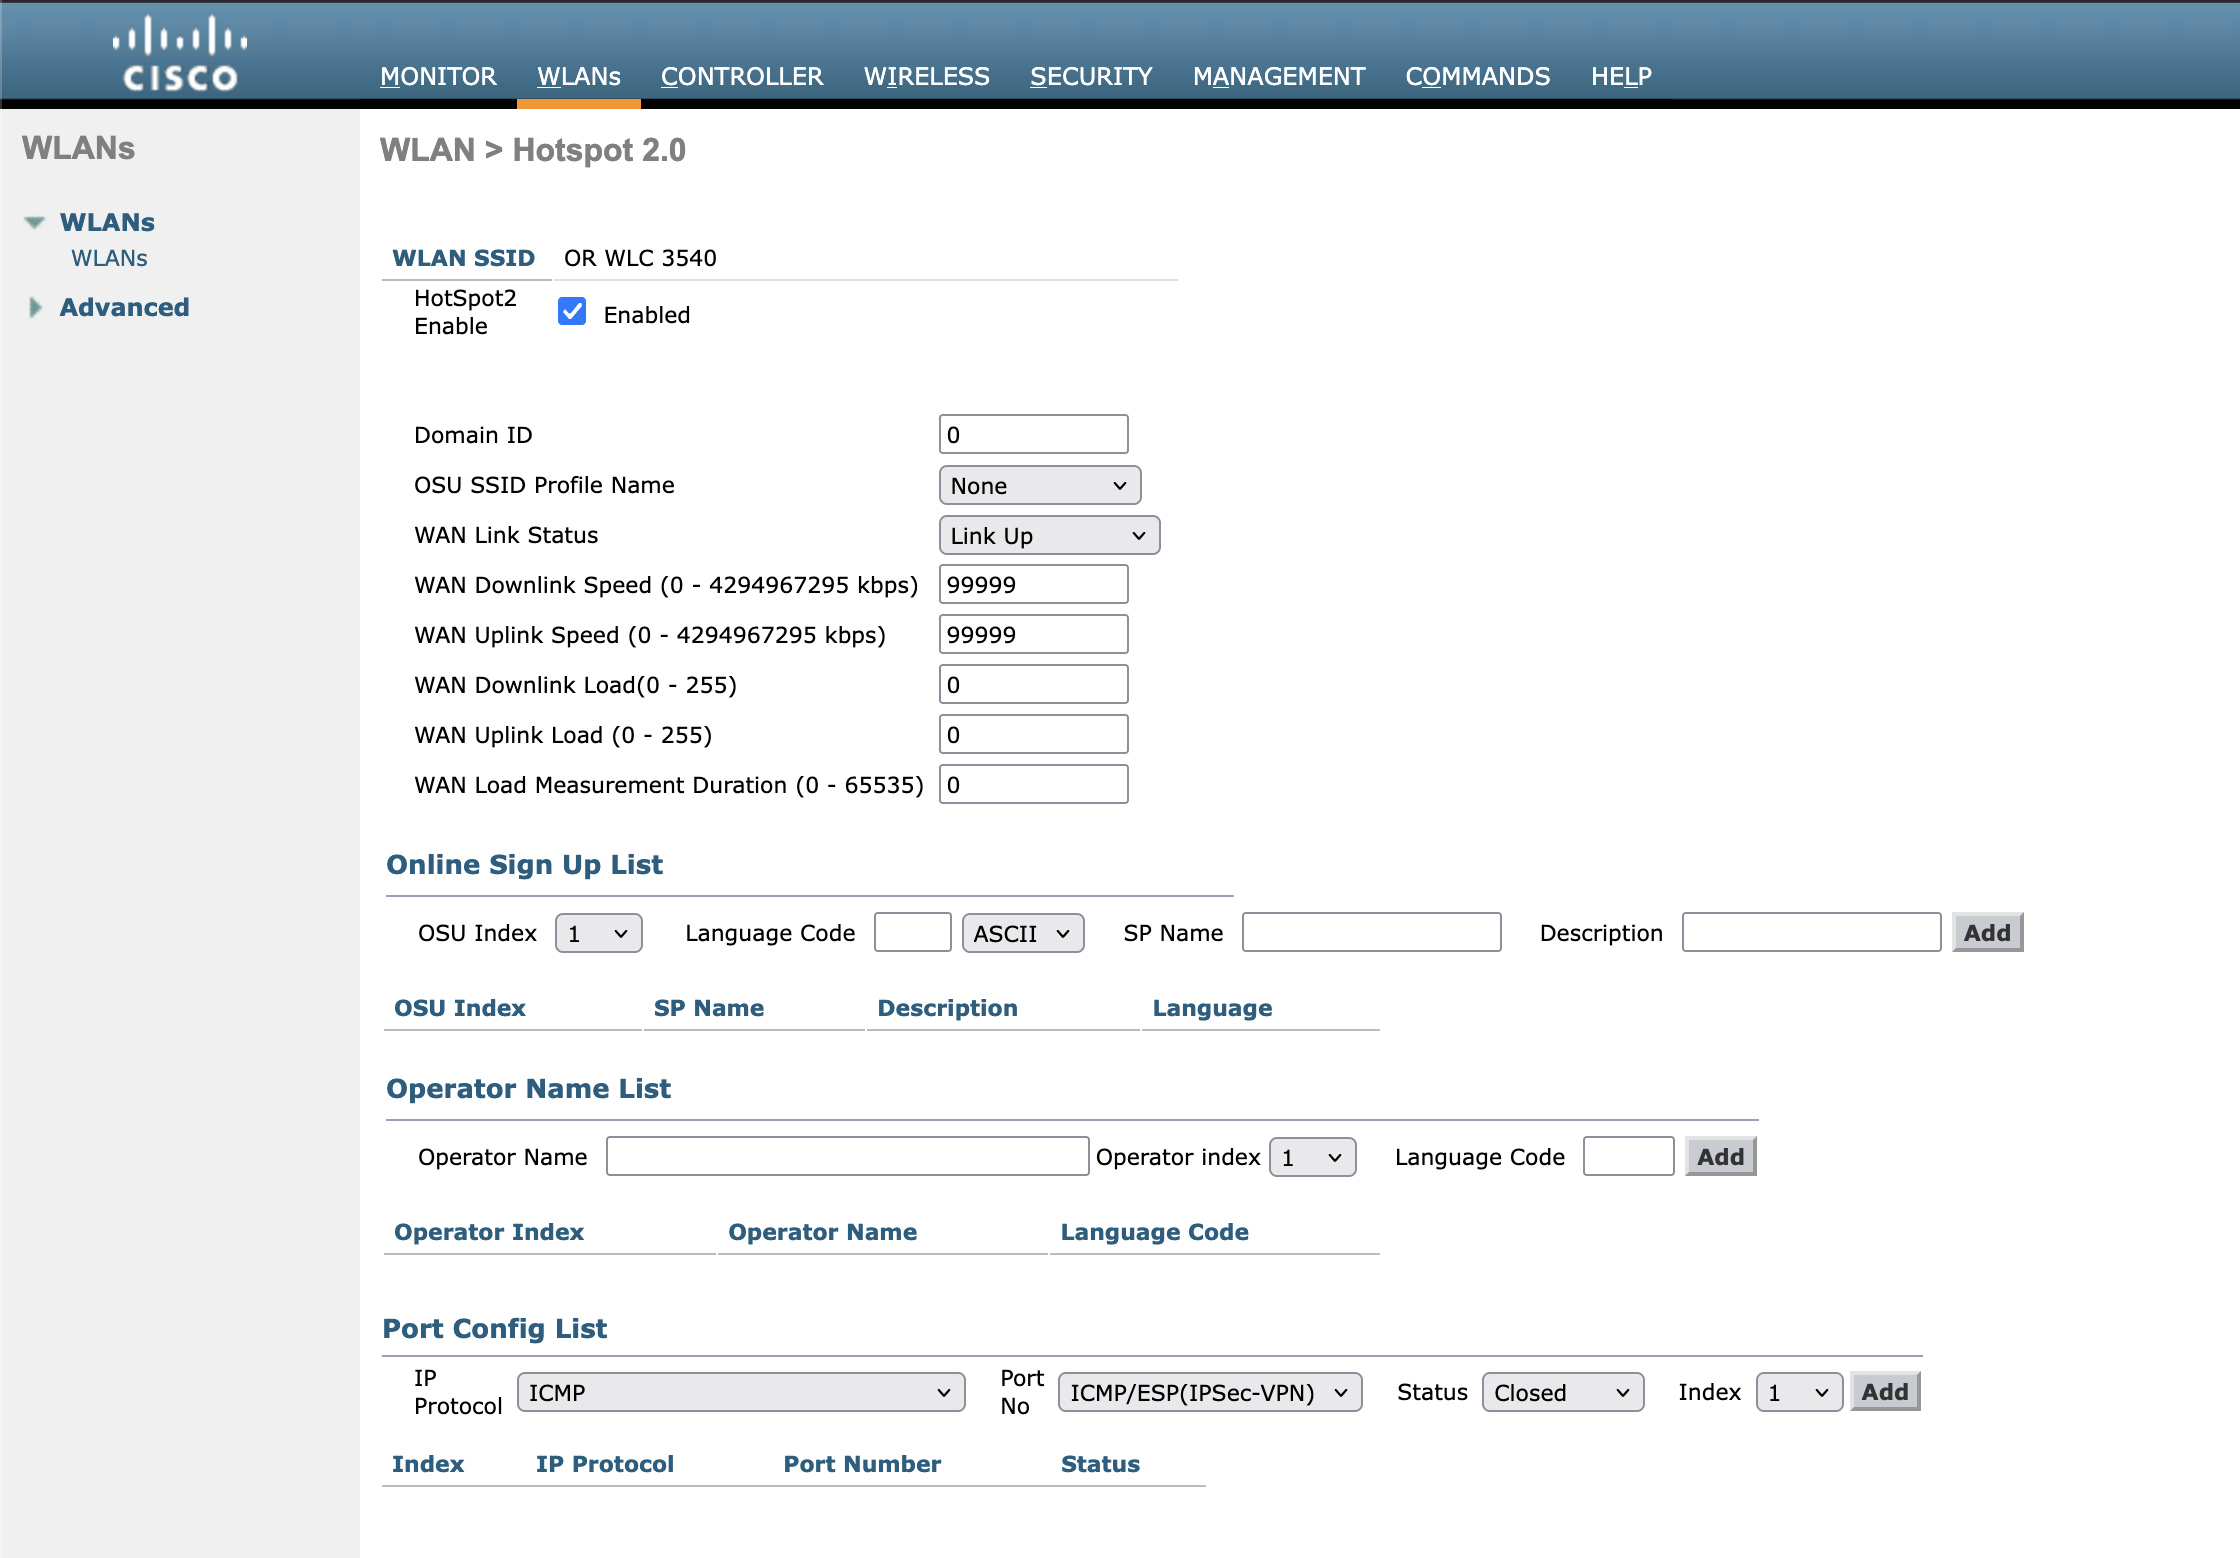
Task: Click the 'OR WLC 3540' SSID value
Action: tap(640, 258)
